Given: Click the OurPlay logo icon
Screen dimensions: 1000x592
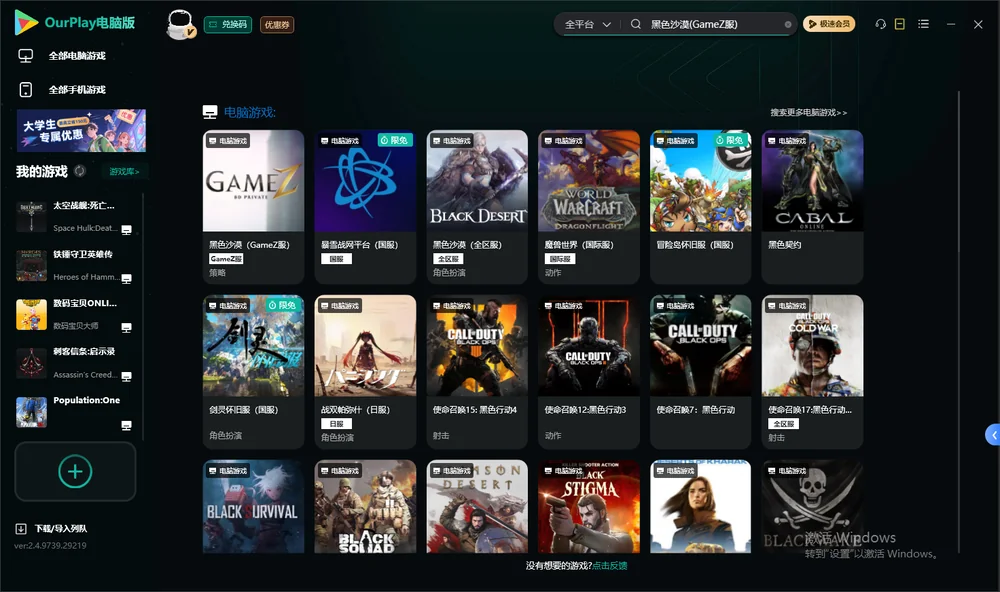Looking at the screenshot, I should (x=26, y=22).
